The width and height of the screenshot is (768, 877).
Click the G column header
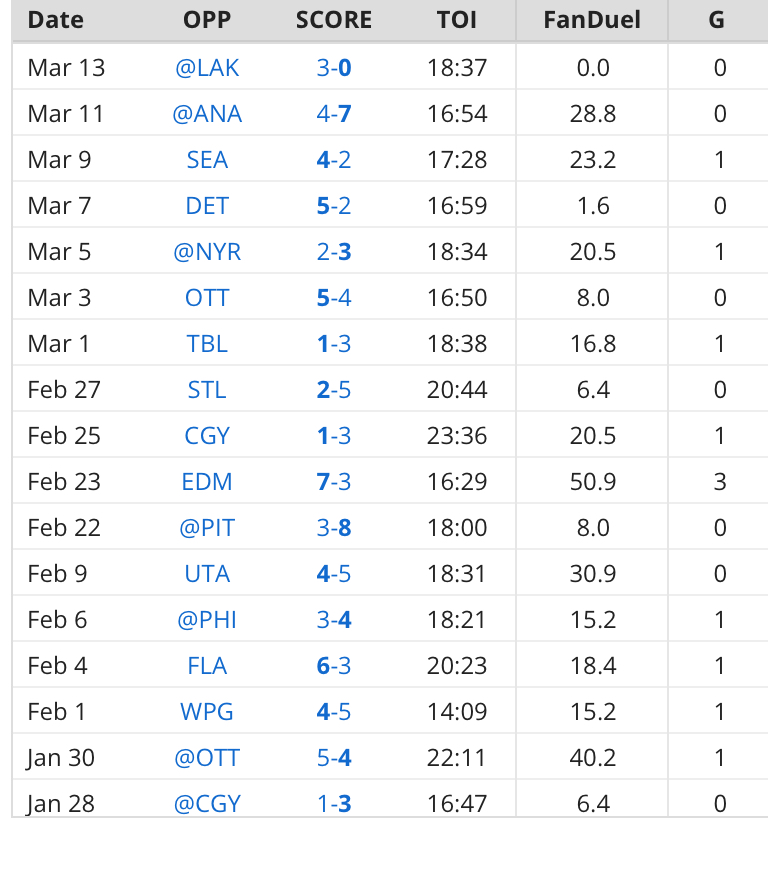pos(716,20)
